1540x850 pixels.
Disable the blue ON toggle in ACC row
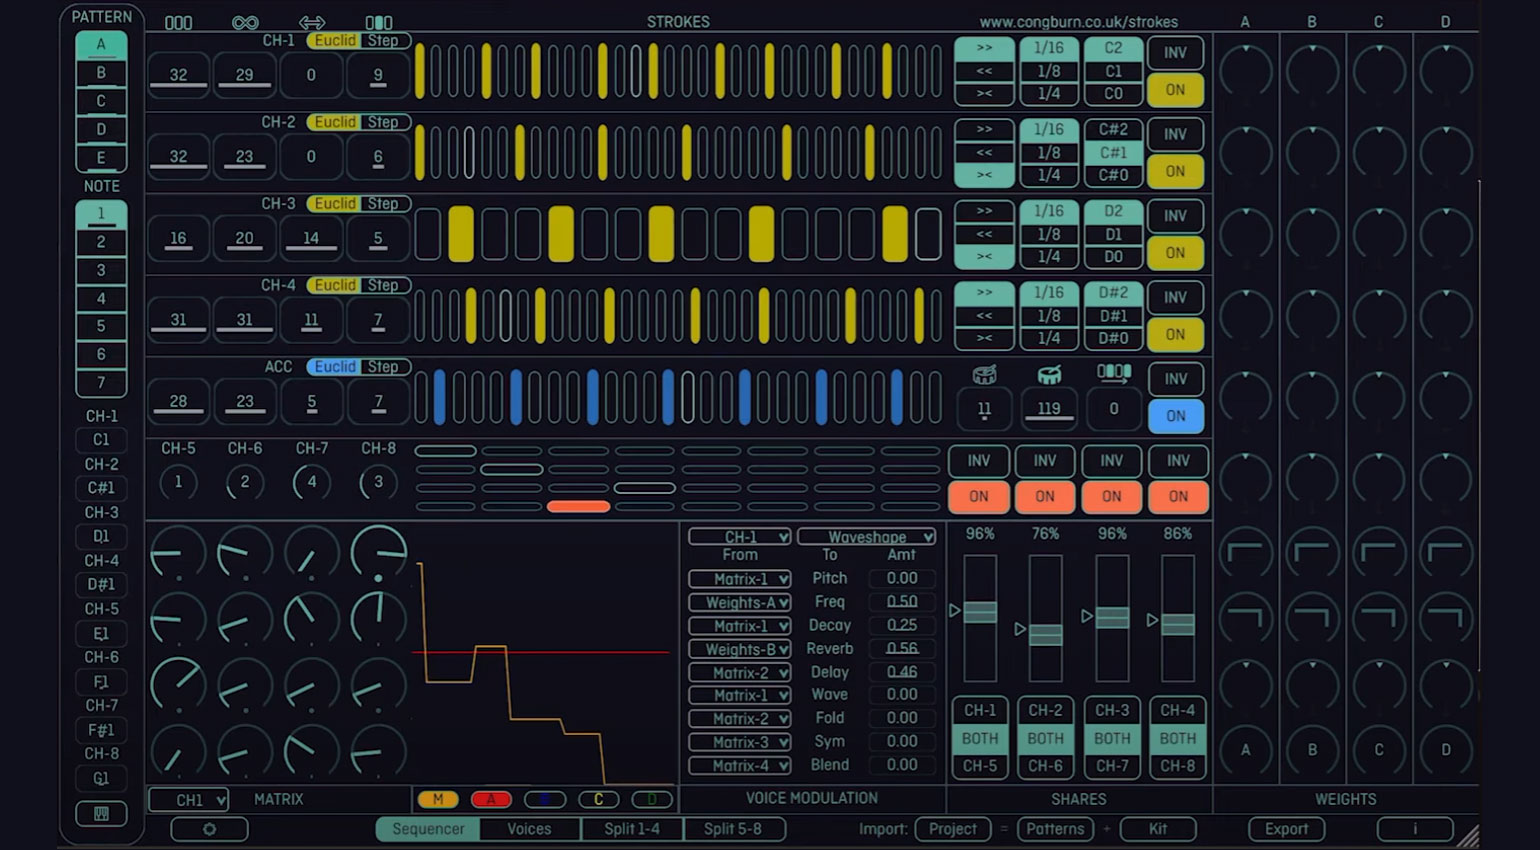(1176, 416)
